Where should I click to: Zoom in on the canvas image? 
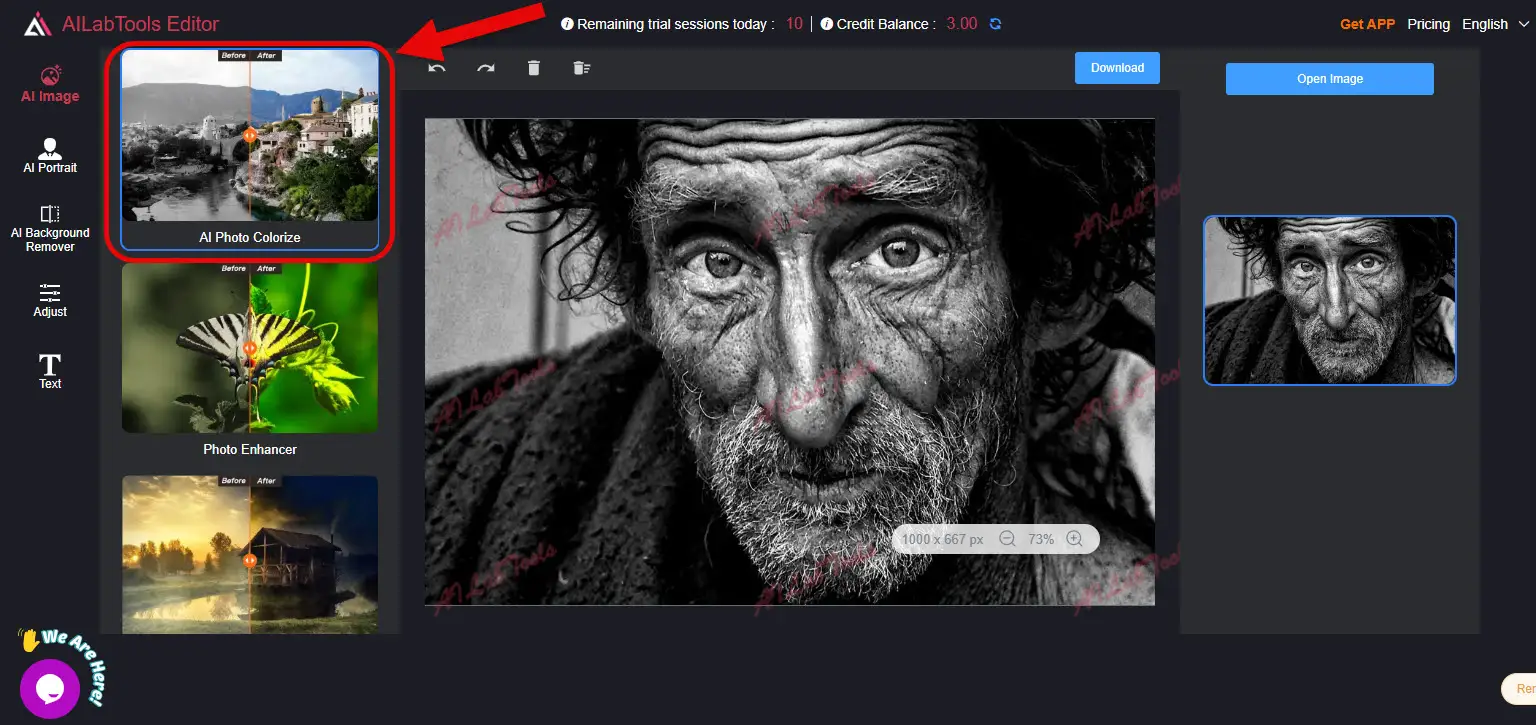(x=1074, y=539)
